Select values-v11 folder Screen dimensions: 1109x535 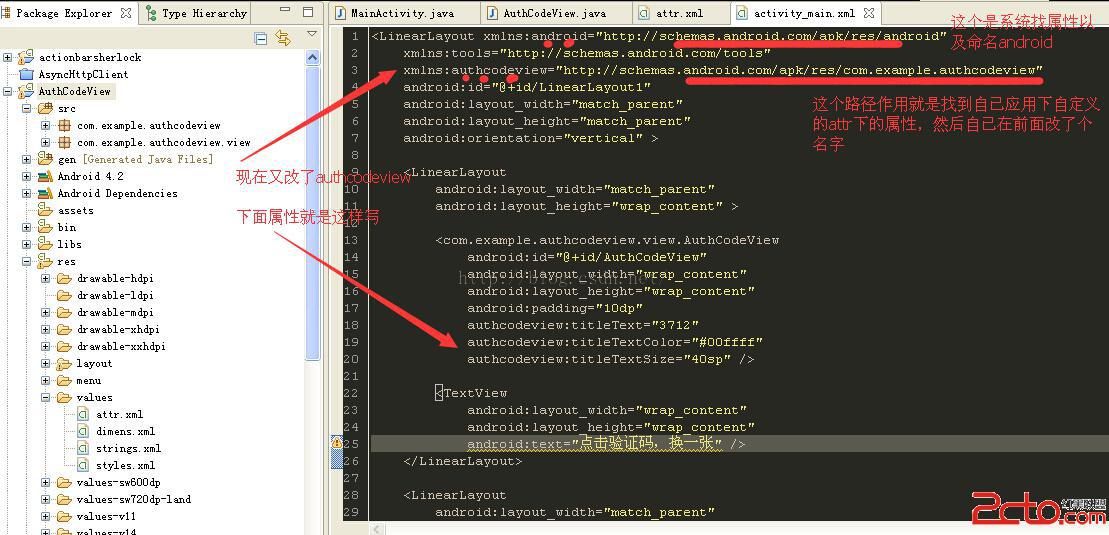[106, 516]
